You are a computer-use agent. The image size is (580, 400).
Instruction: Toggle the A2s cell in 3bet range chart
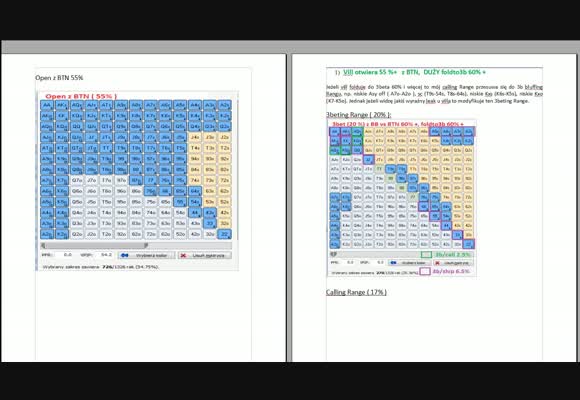[468, 131]
